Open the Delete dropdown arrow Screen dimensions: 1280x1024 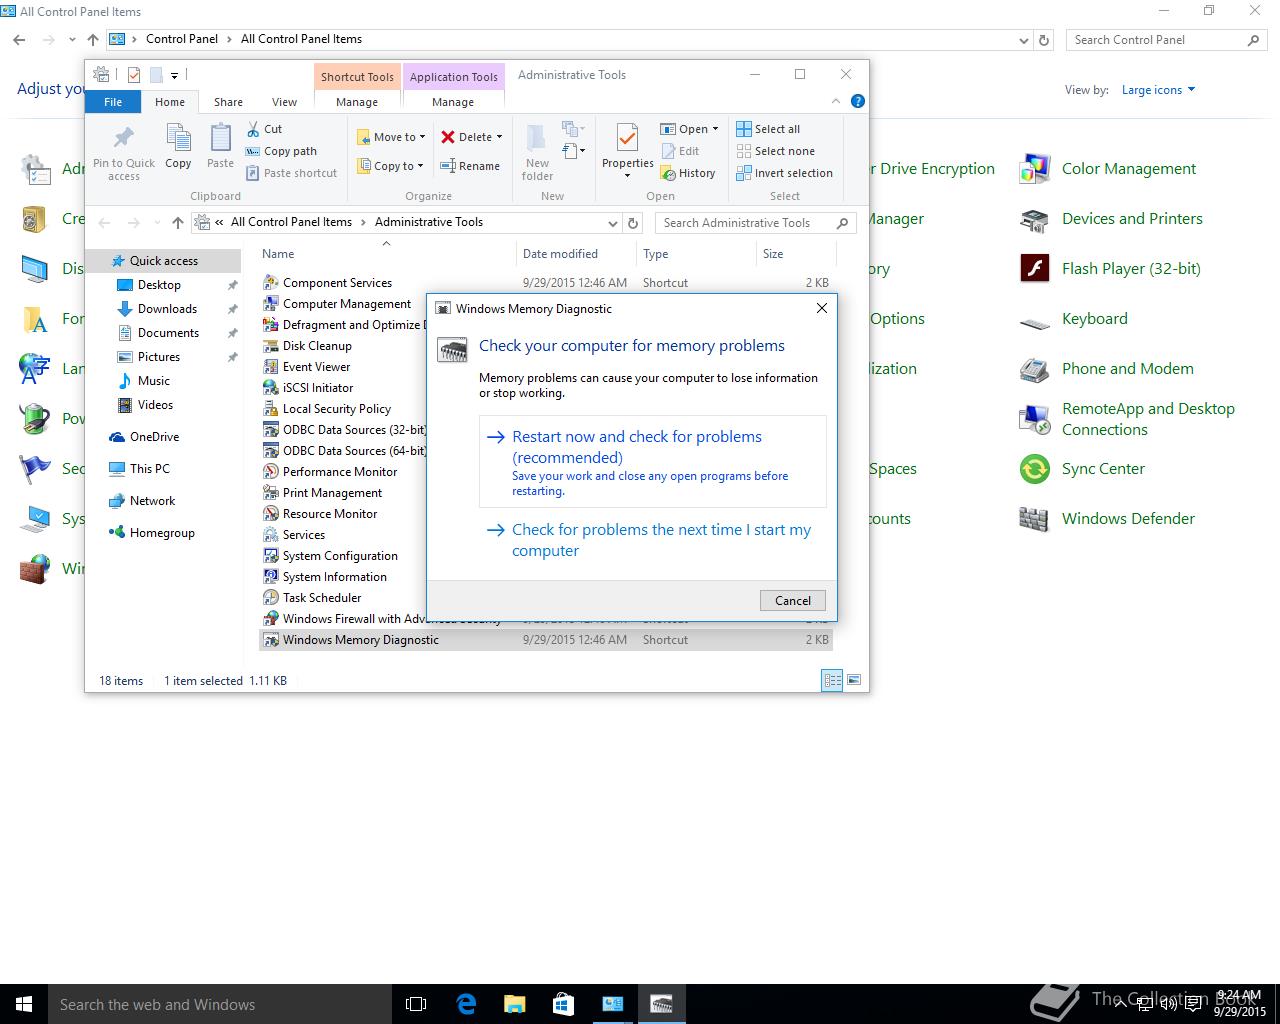tap(499, 137)
